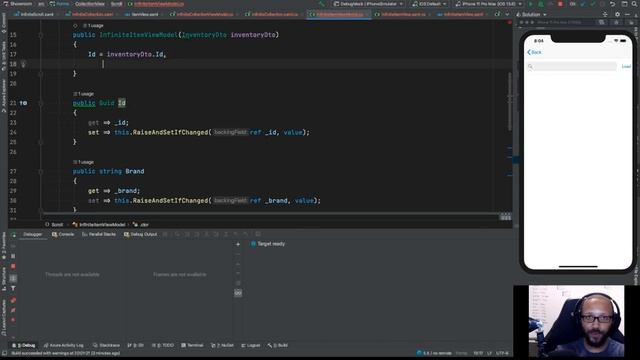640x360 pixels.
Task: Click the tool window toggle icon at bottom-left corner
Action: [x=4, y=353]
